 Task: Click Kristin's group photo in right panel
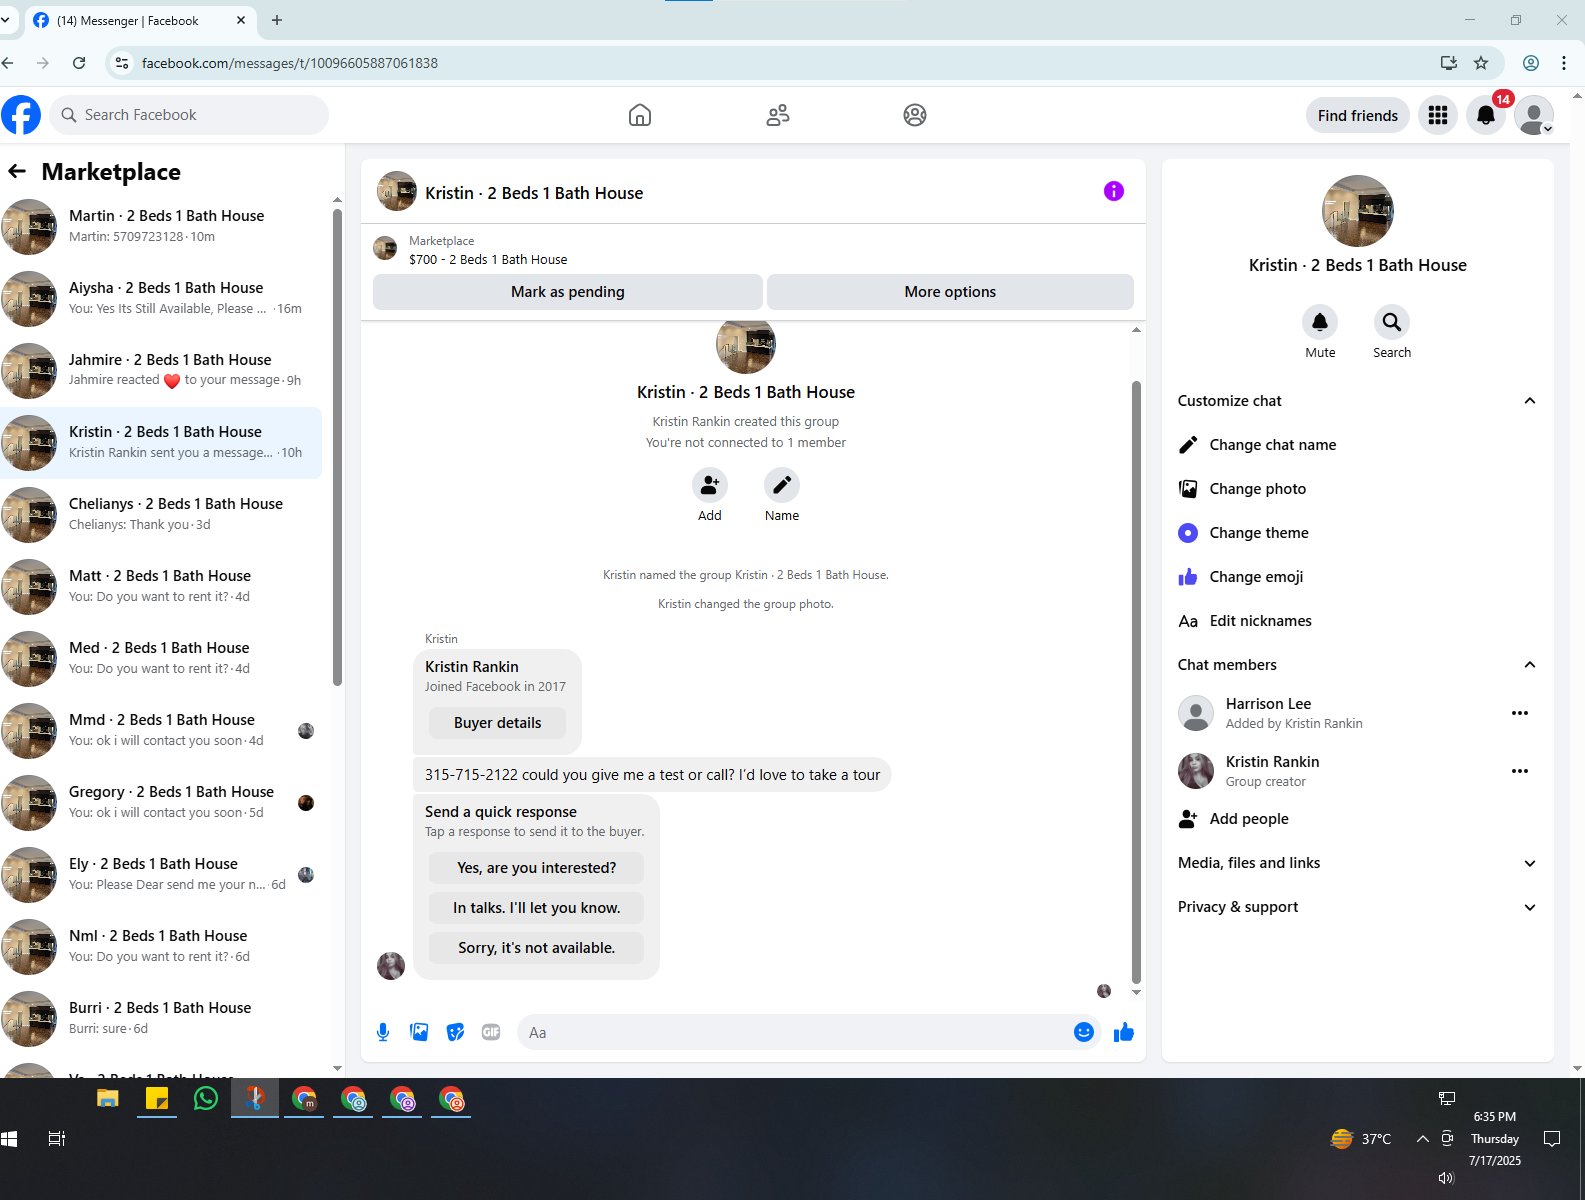1358,211
